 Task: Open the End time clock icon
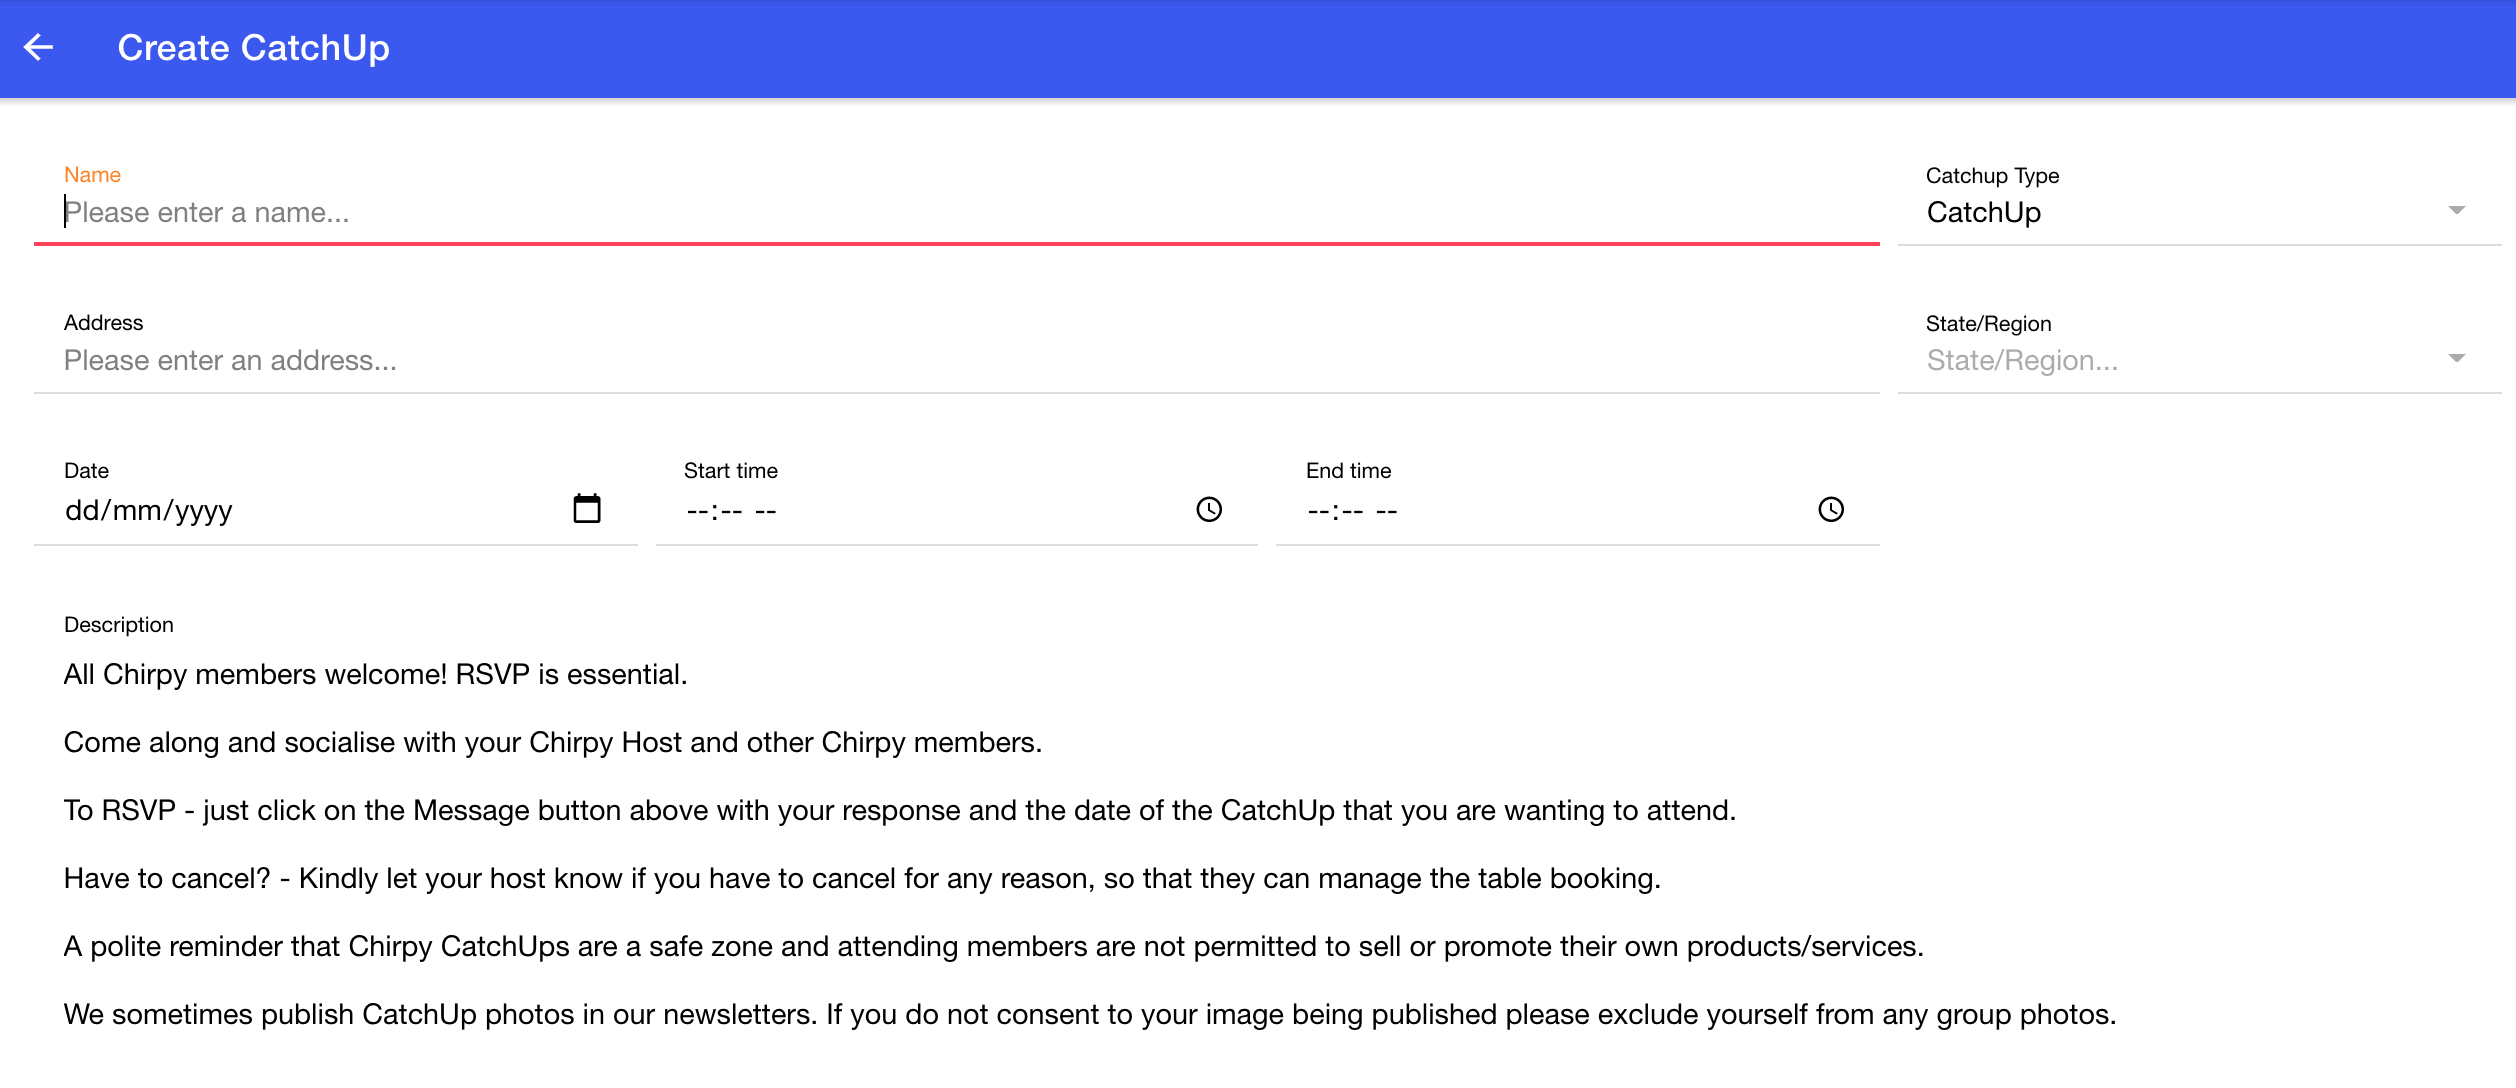[1831, 510]
